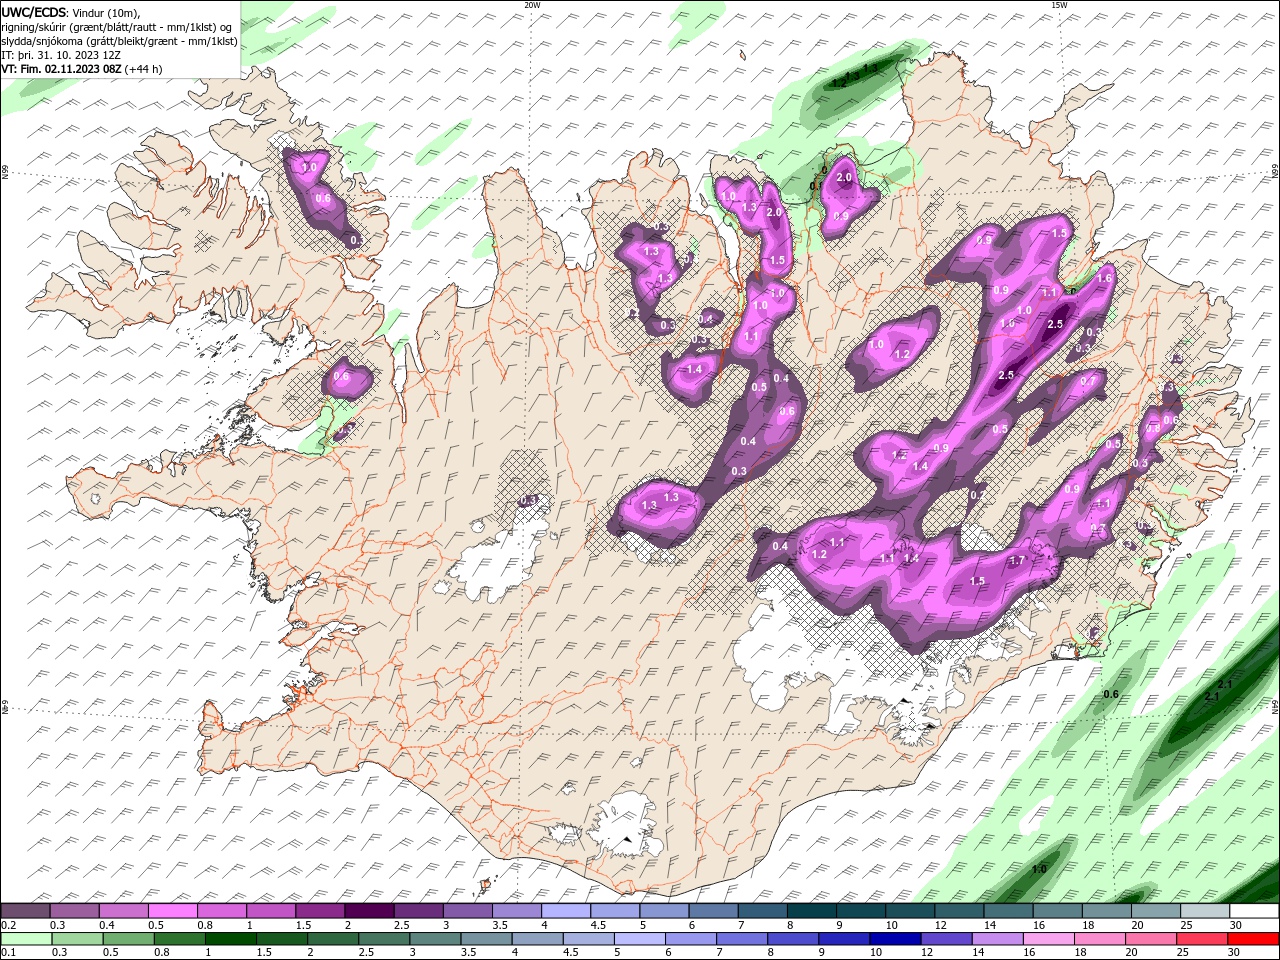This screenshot has width=1280, height=960.
Task: Click the black 0.6 rain value off the southeast coast
Action: pyautogui.click(x=1110, y=694)
